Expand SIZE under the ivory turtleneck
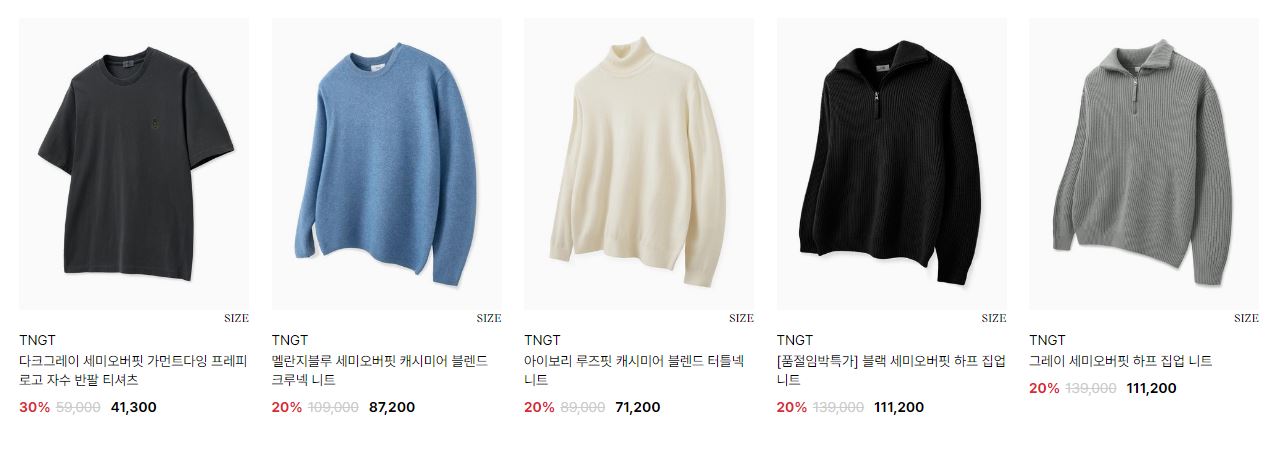The image size is (1268, 452). tap(741, 318)
